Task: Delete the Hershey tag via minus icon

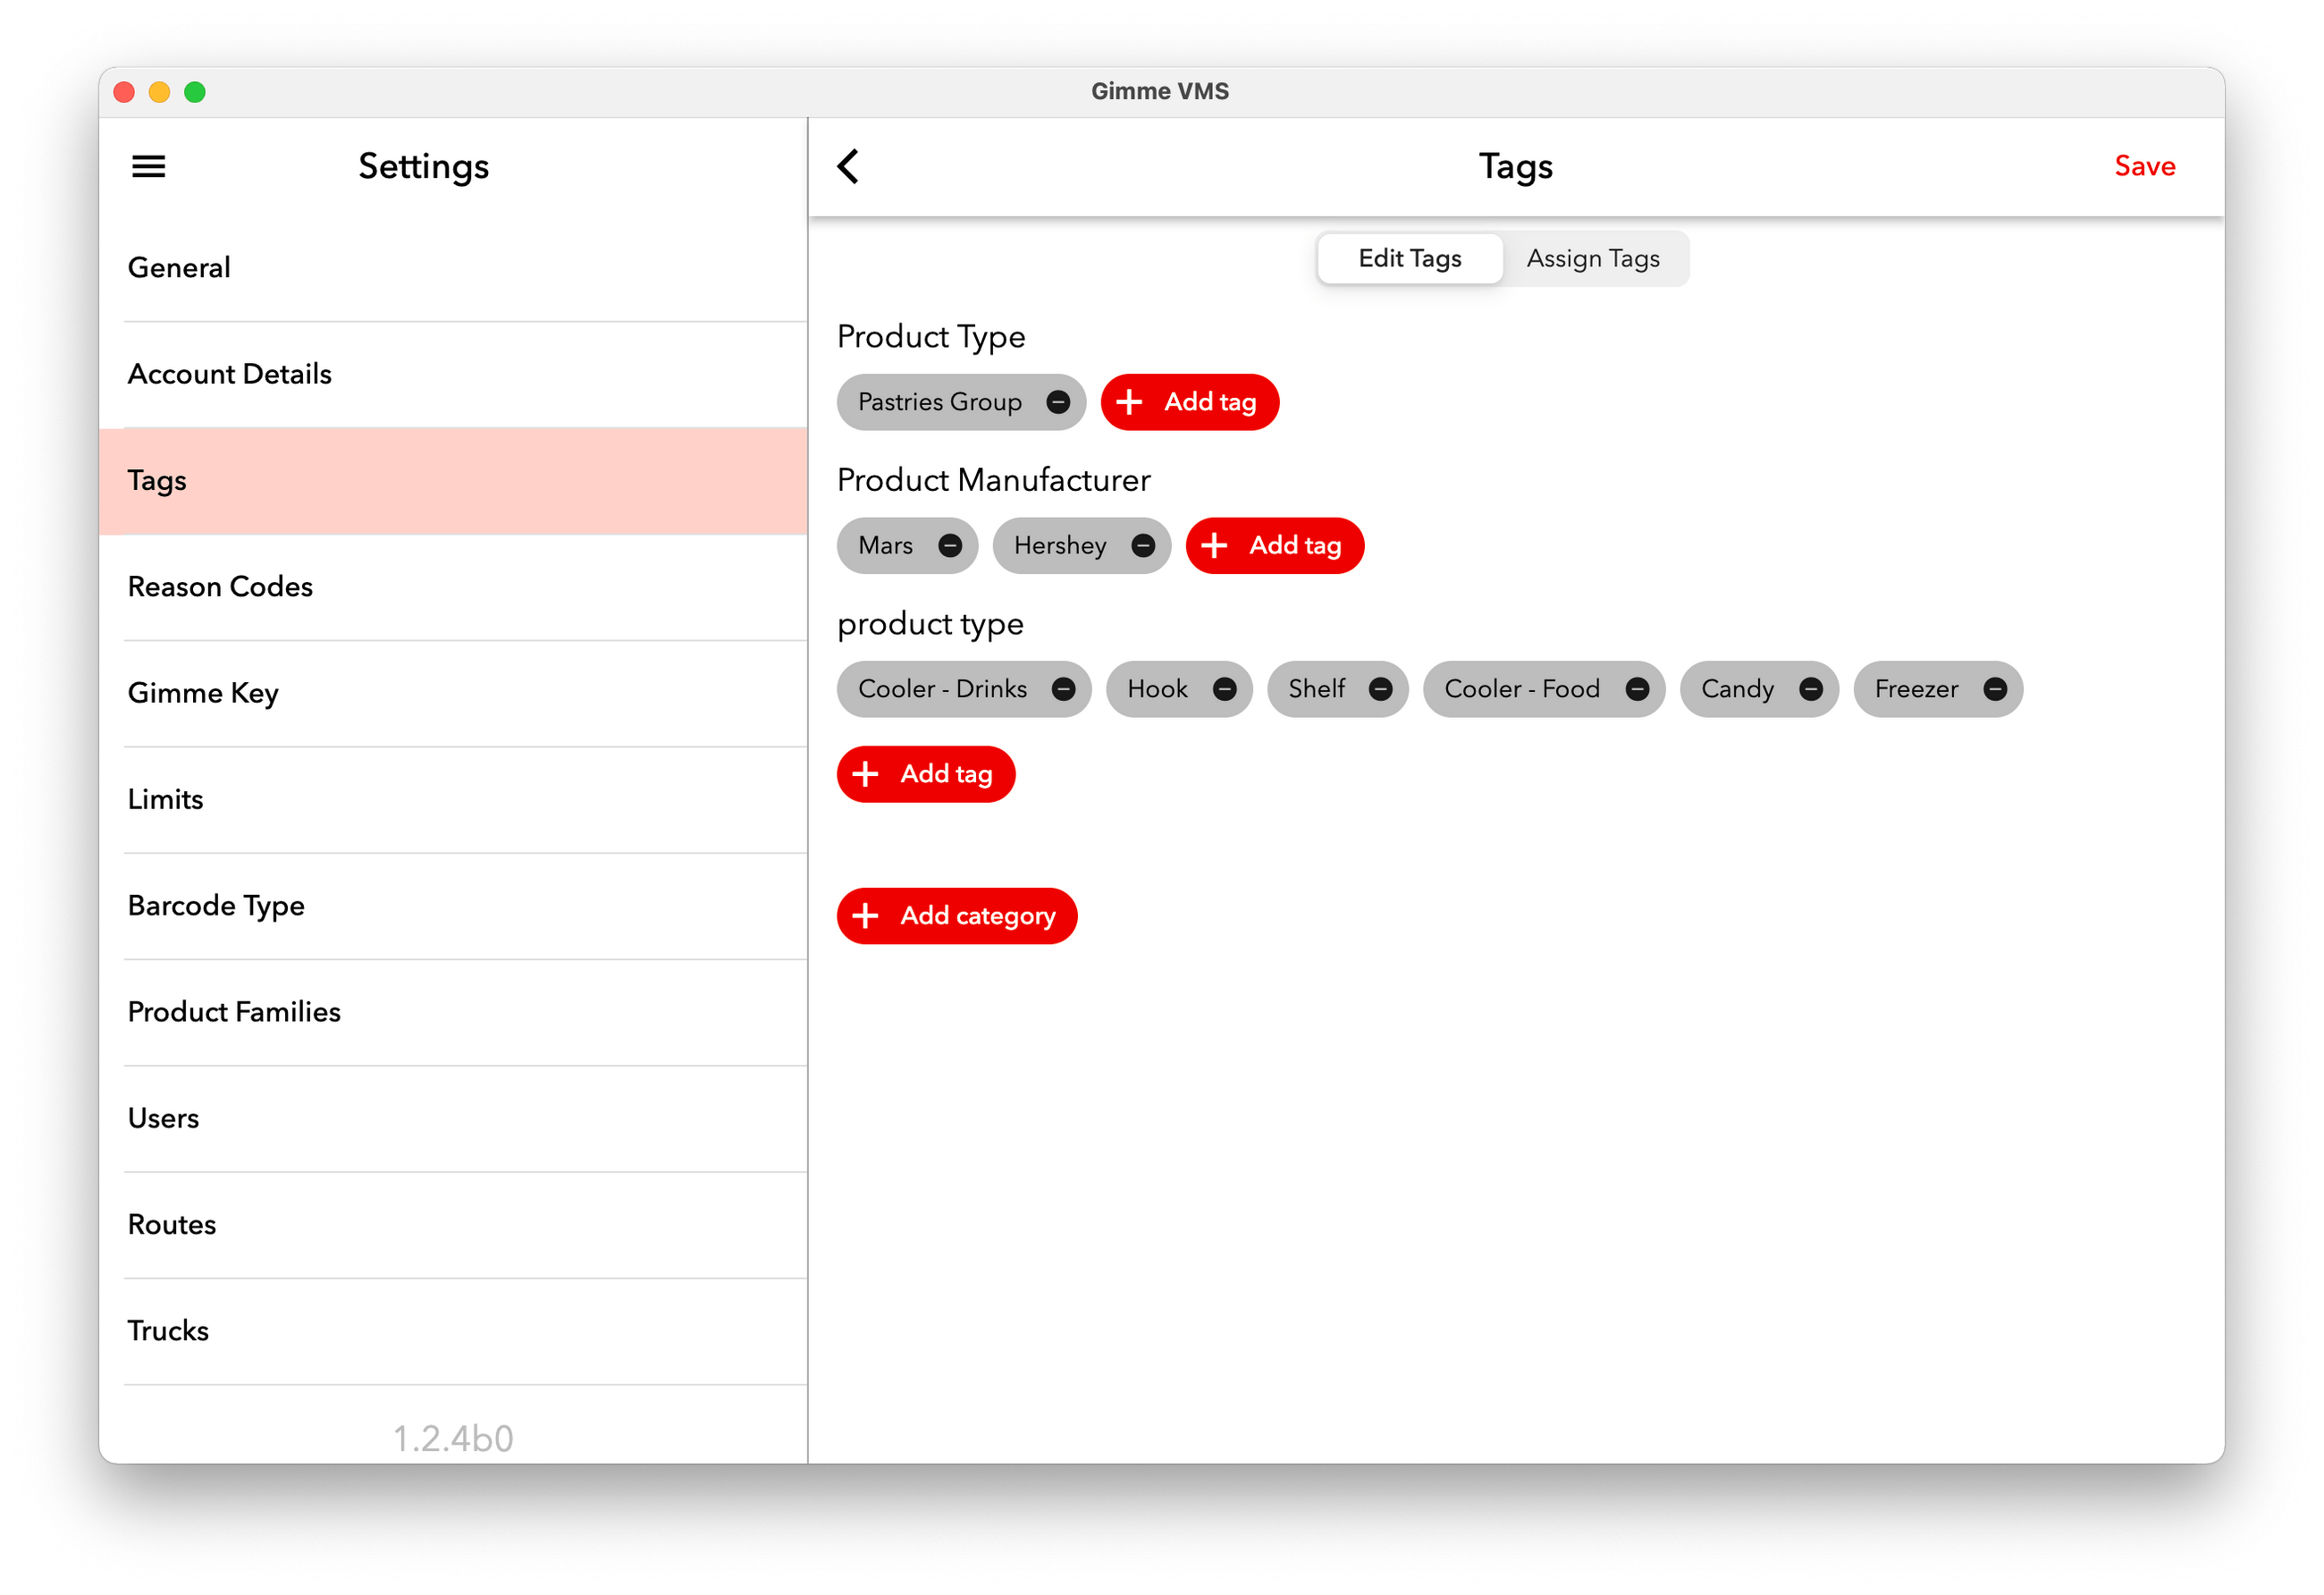Action: pos(1143,546)
